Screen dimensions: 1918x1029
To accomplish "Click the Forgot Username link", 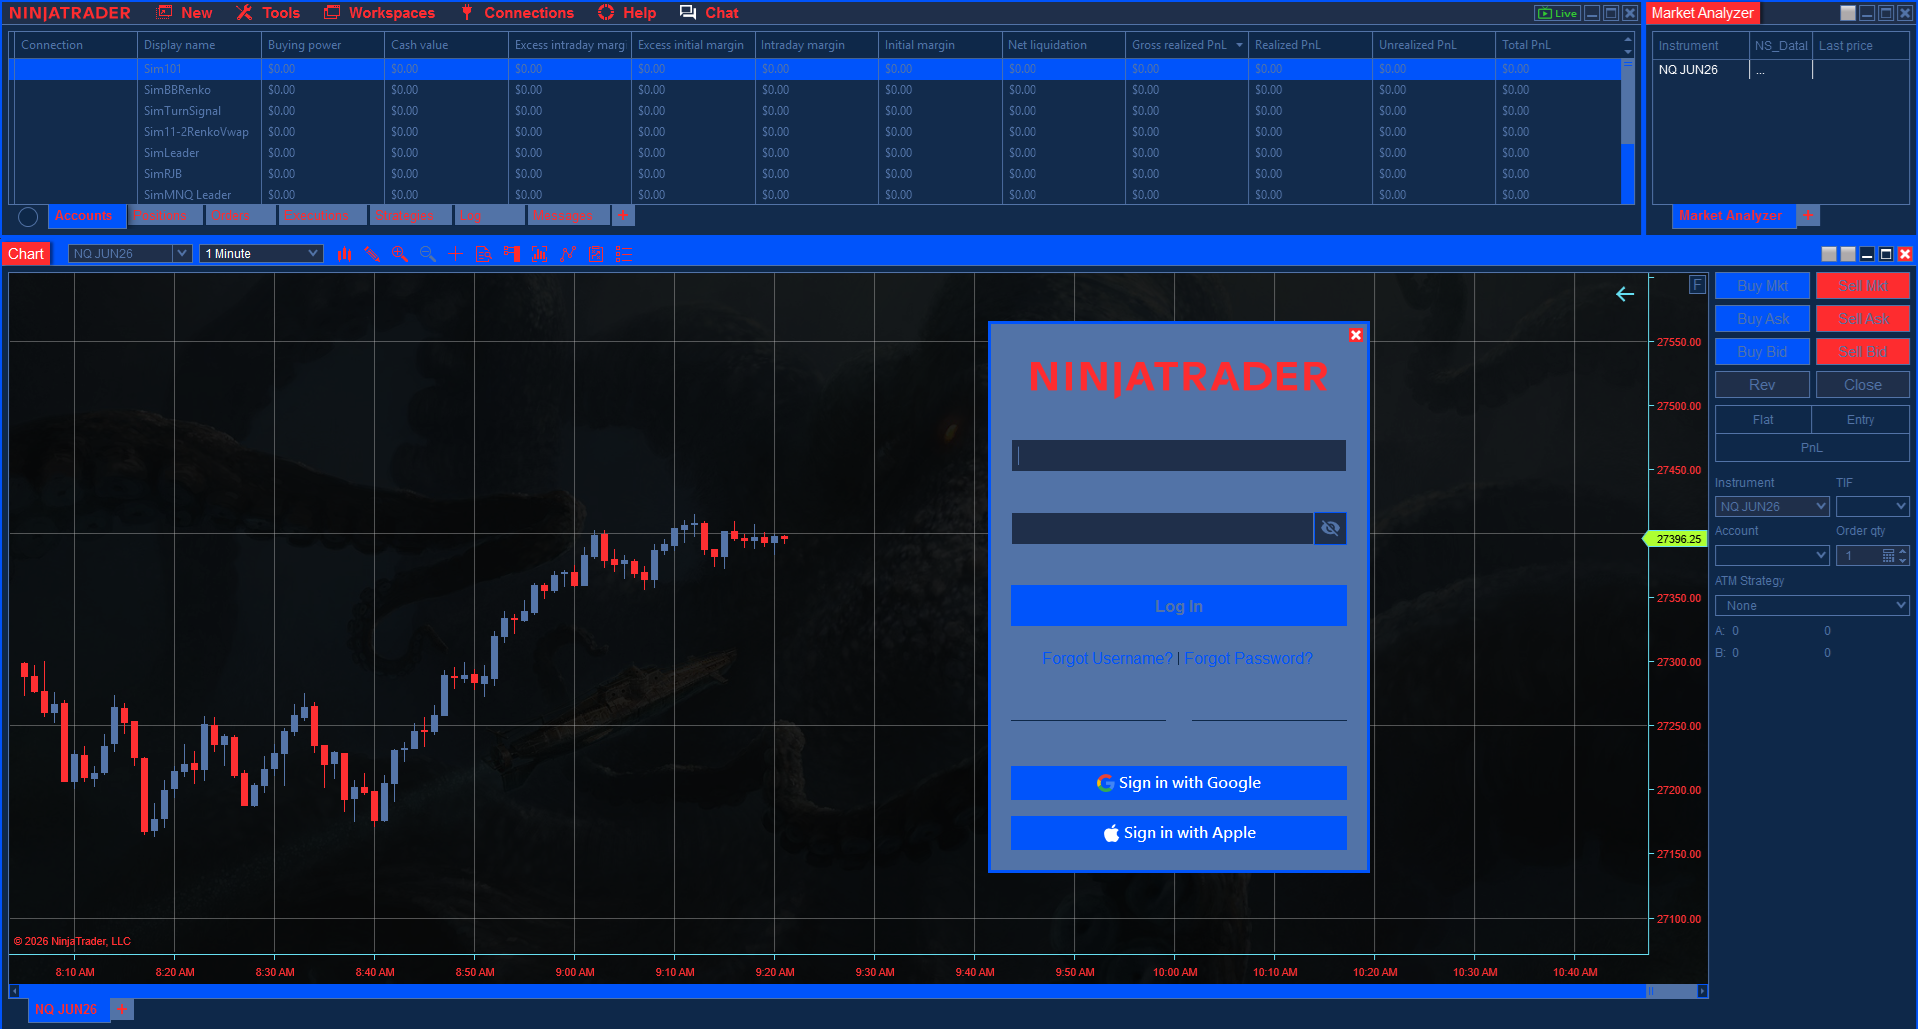I will pos(1107,658).
